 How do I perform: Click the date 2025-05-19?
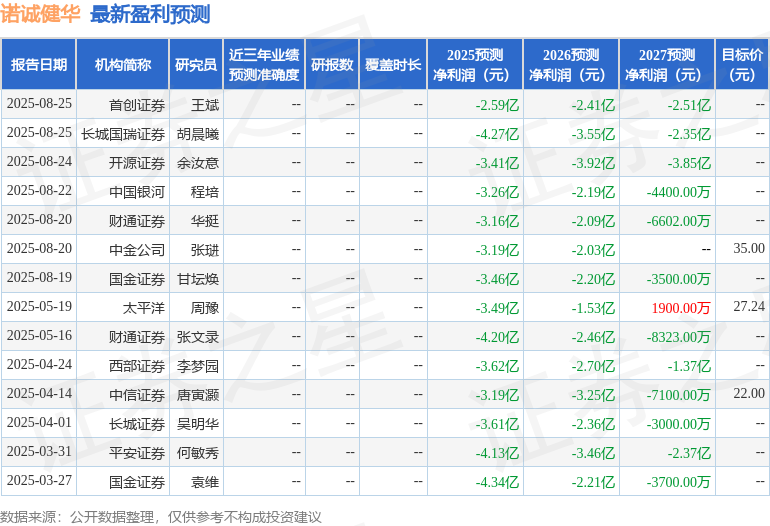click(39, 306)
